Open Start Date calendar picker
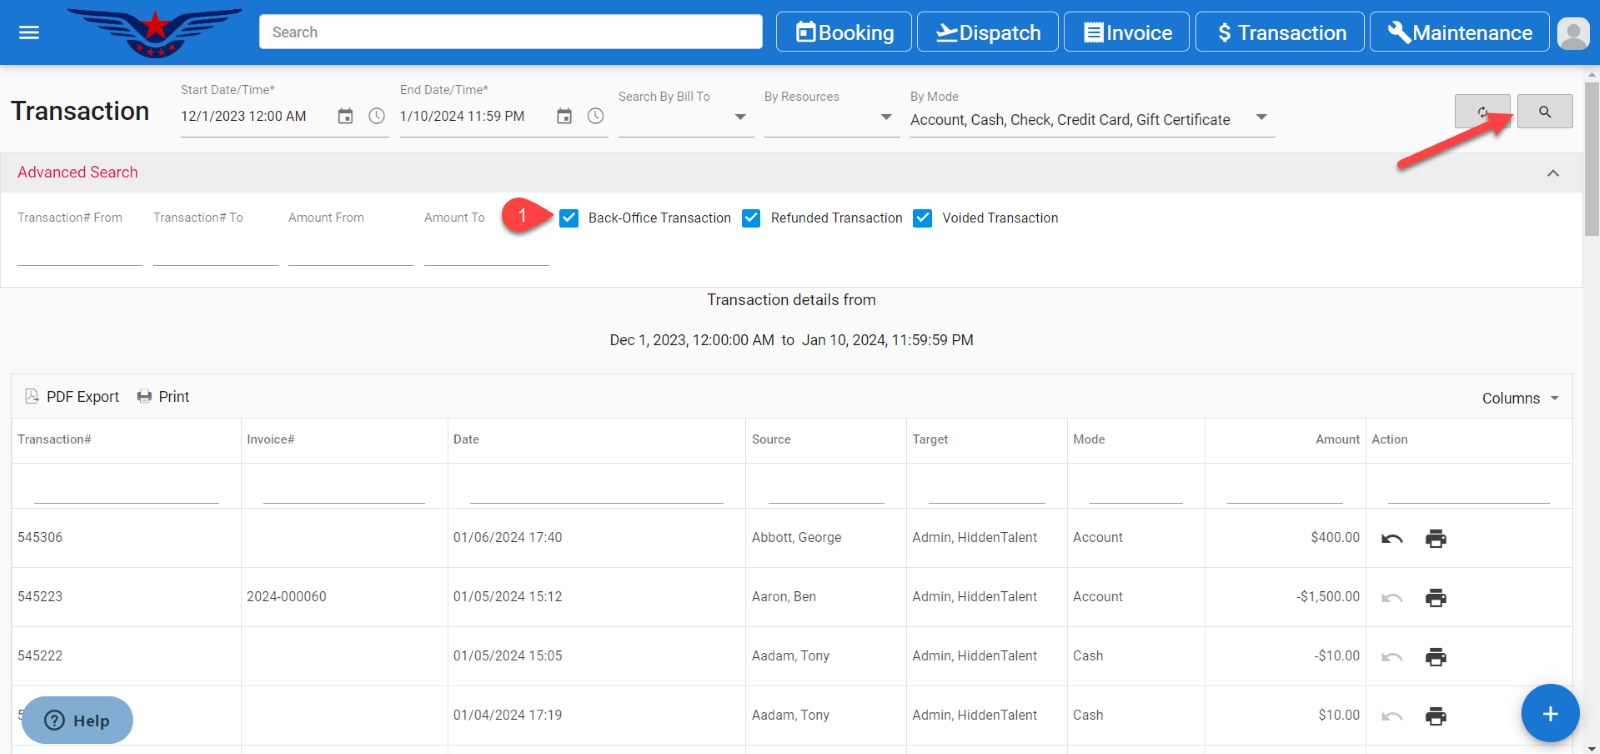The image size is (1600, 754). click(345, 116)
